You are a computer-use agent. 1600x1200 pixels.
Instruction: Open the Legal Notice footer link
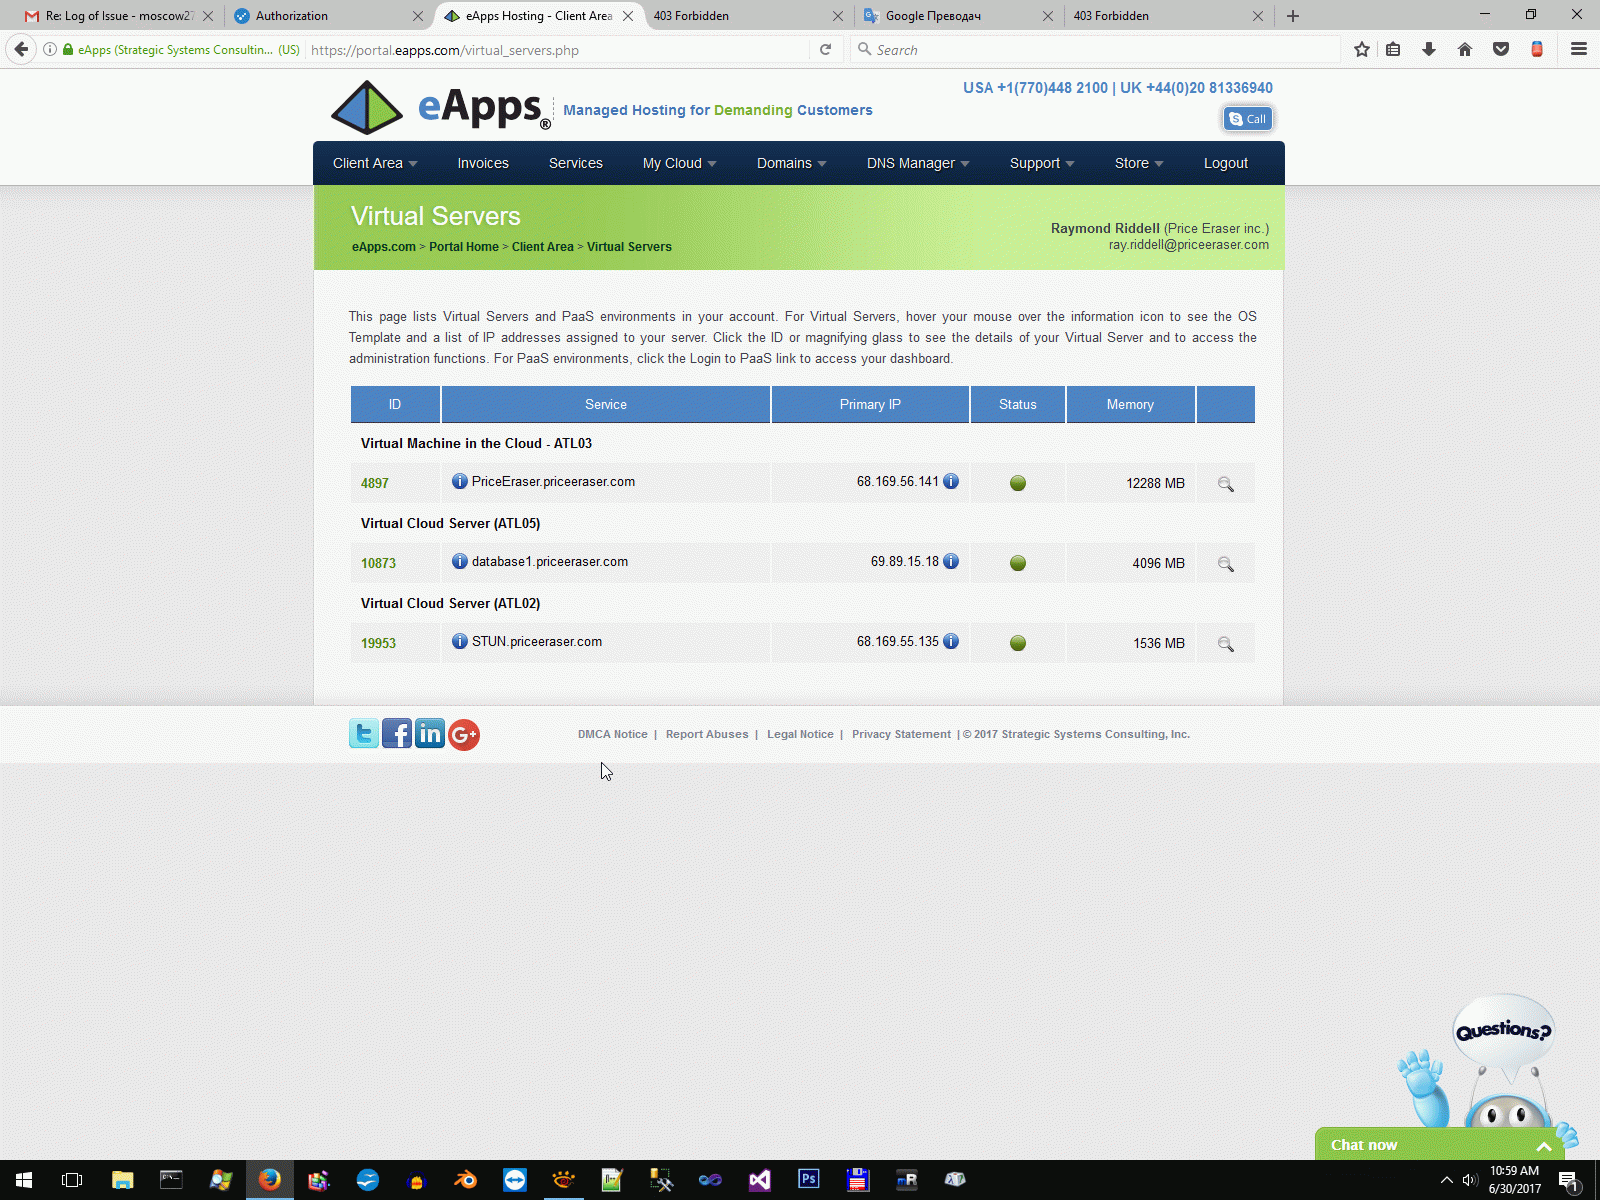[800, 734]
